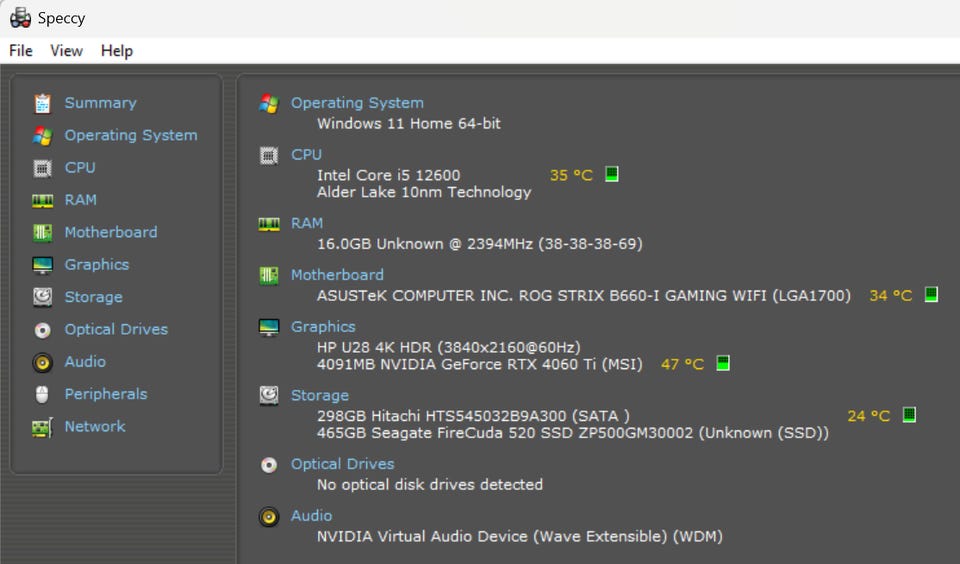Image resolution: width=960 pixels, height=564 pixels.
Task: Click Storage heading link in summary
Action: 320,396
